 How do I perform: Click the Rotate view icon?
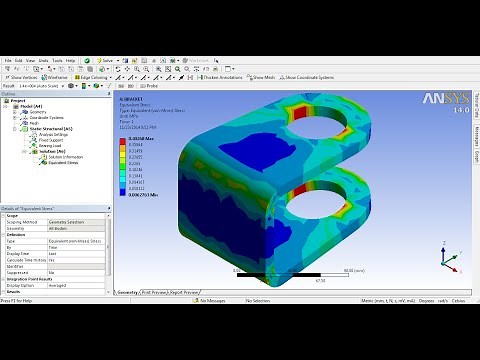point(118,69)
